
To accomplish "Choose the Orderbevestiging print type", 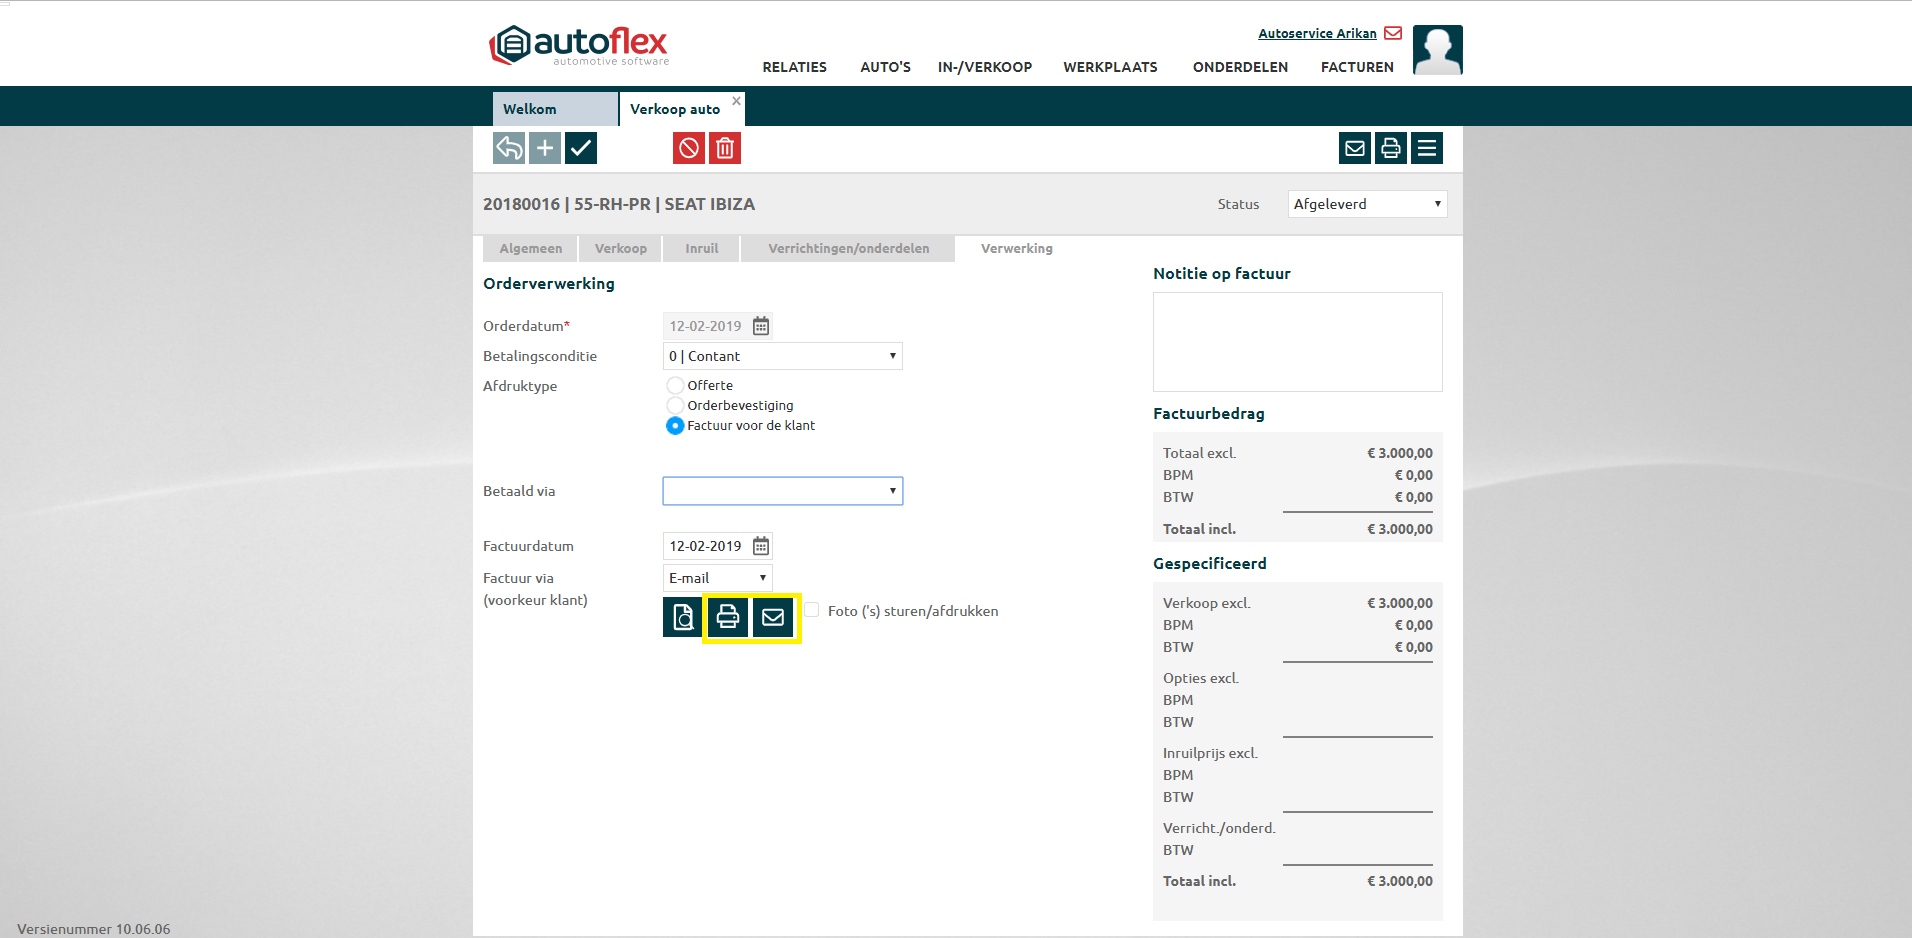I will pyautogui.click(x=675, y=406).
